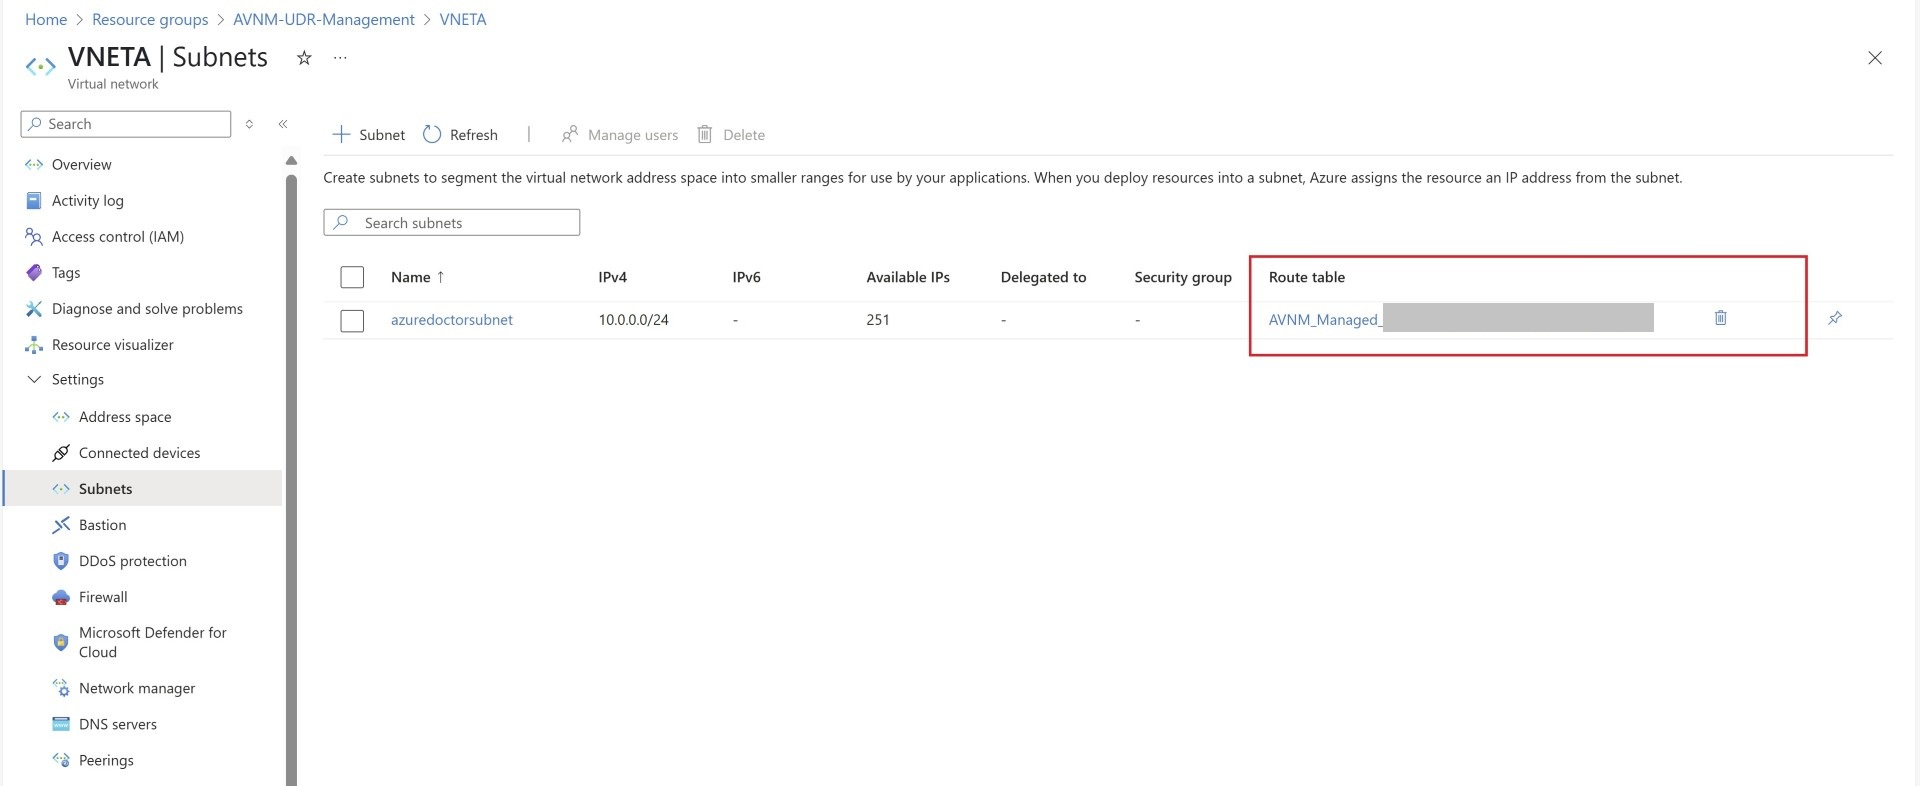Click the Connected devices plug icon
Screen dimensions: 1920x786
[61, 453]
